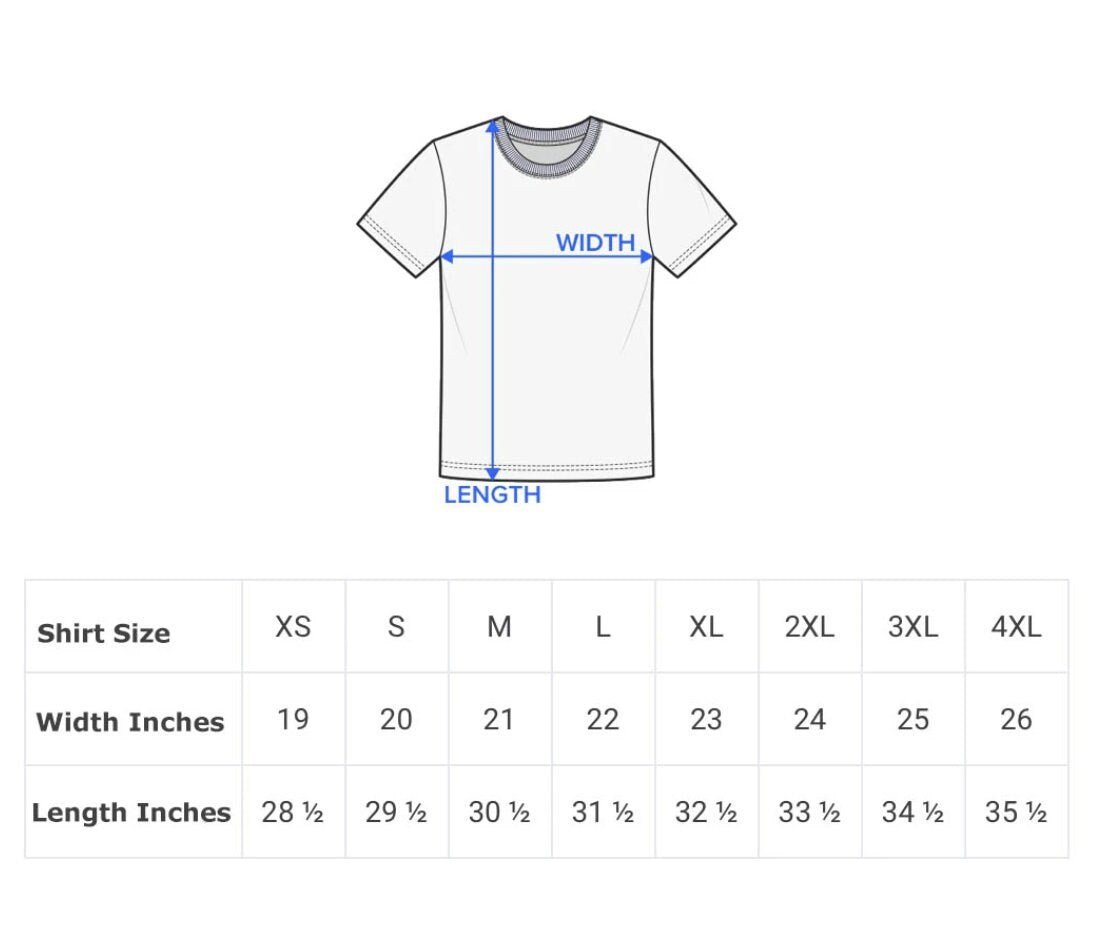The height and width of the screenshot is (938, 1100).
Task: Select the 2XL size cell
Action: click(809, 627)
